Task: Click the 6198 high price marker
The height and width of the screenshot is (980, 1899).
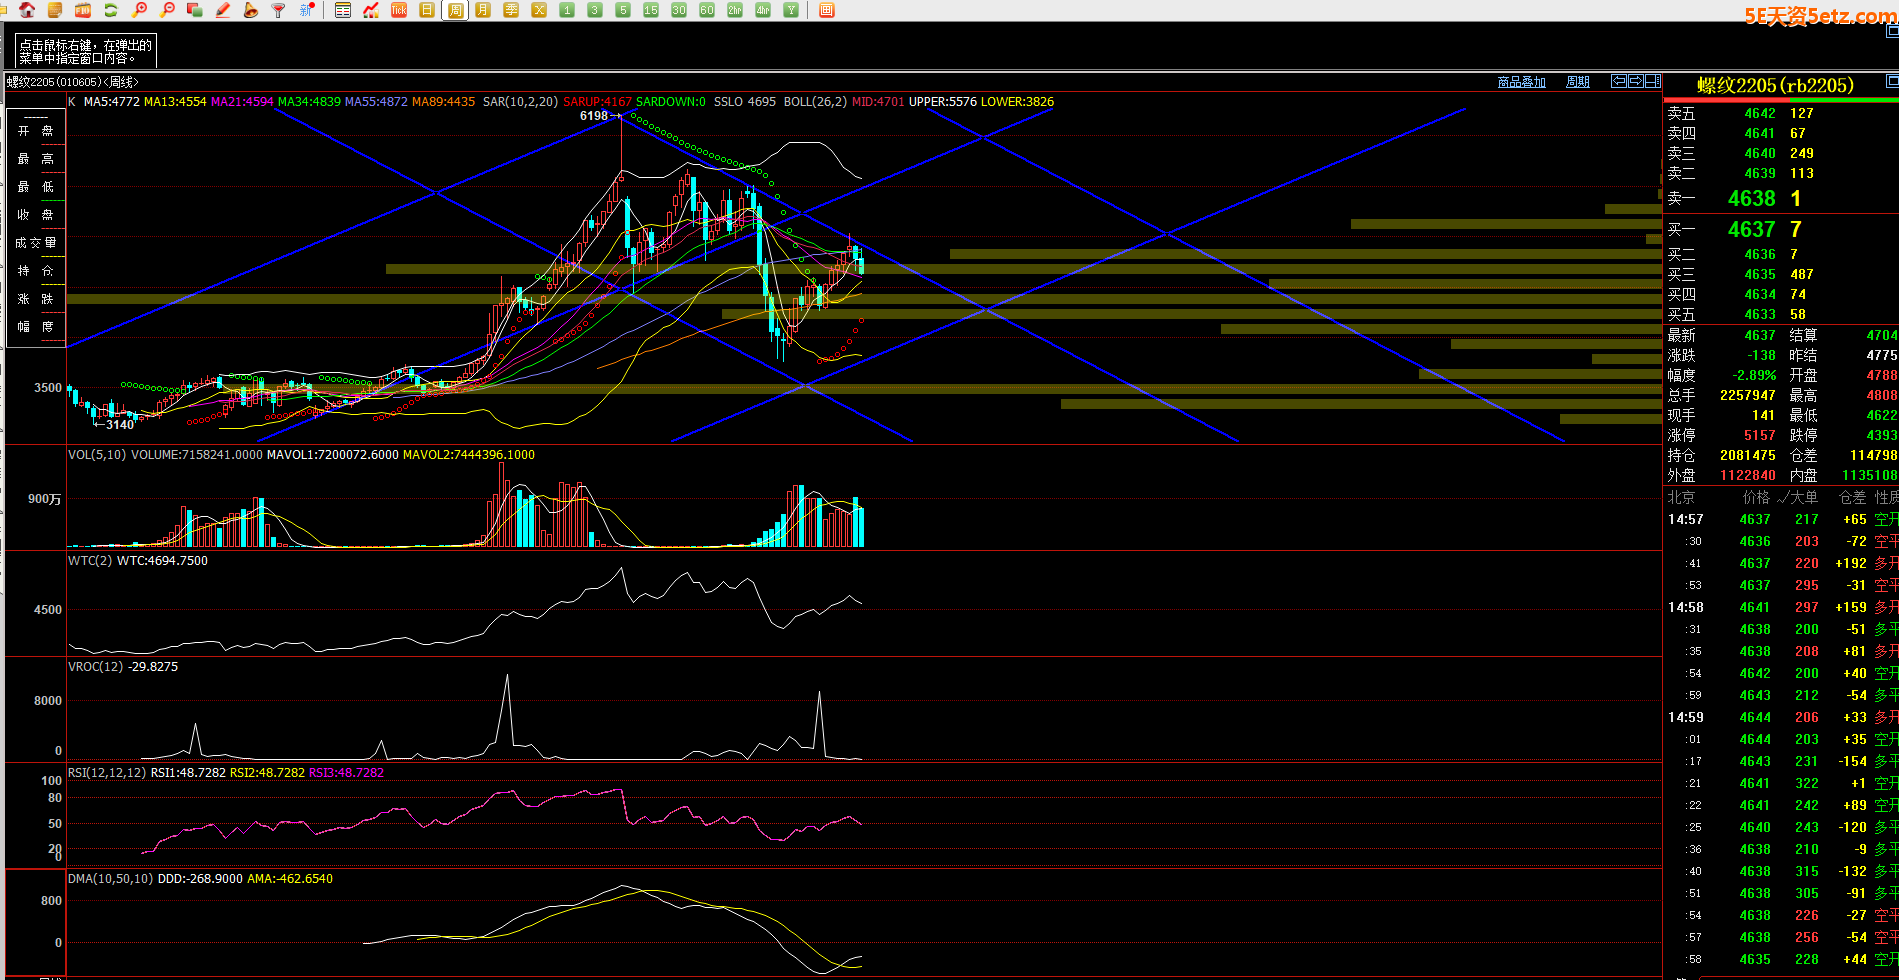Action: 594,116
